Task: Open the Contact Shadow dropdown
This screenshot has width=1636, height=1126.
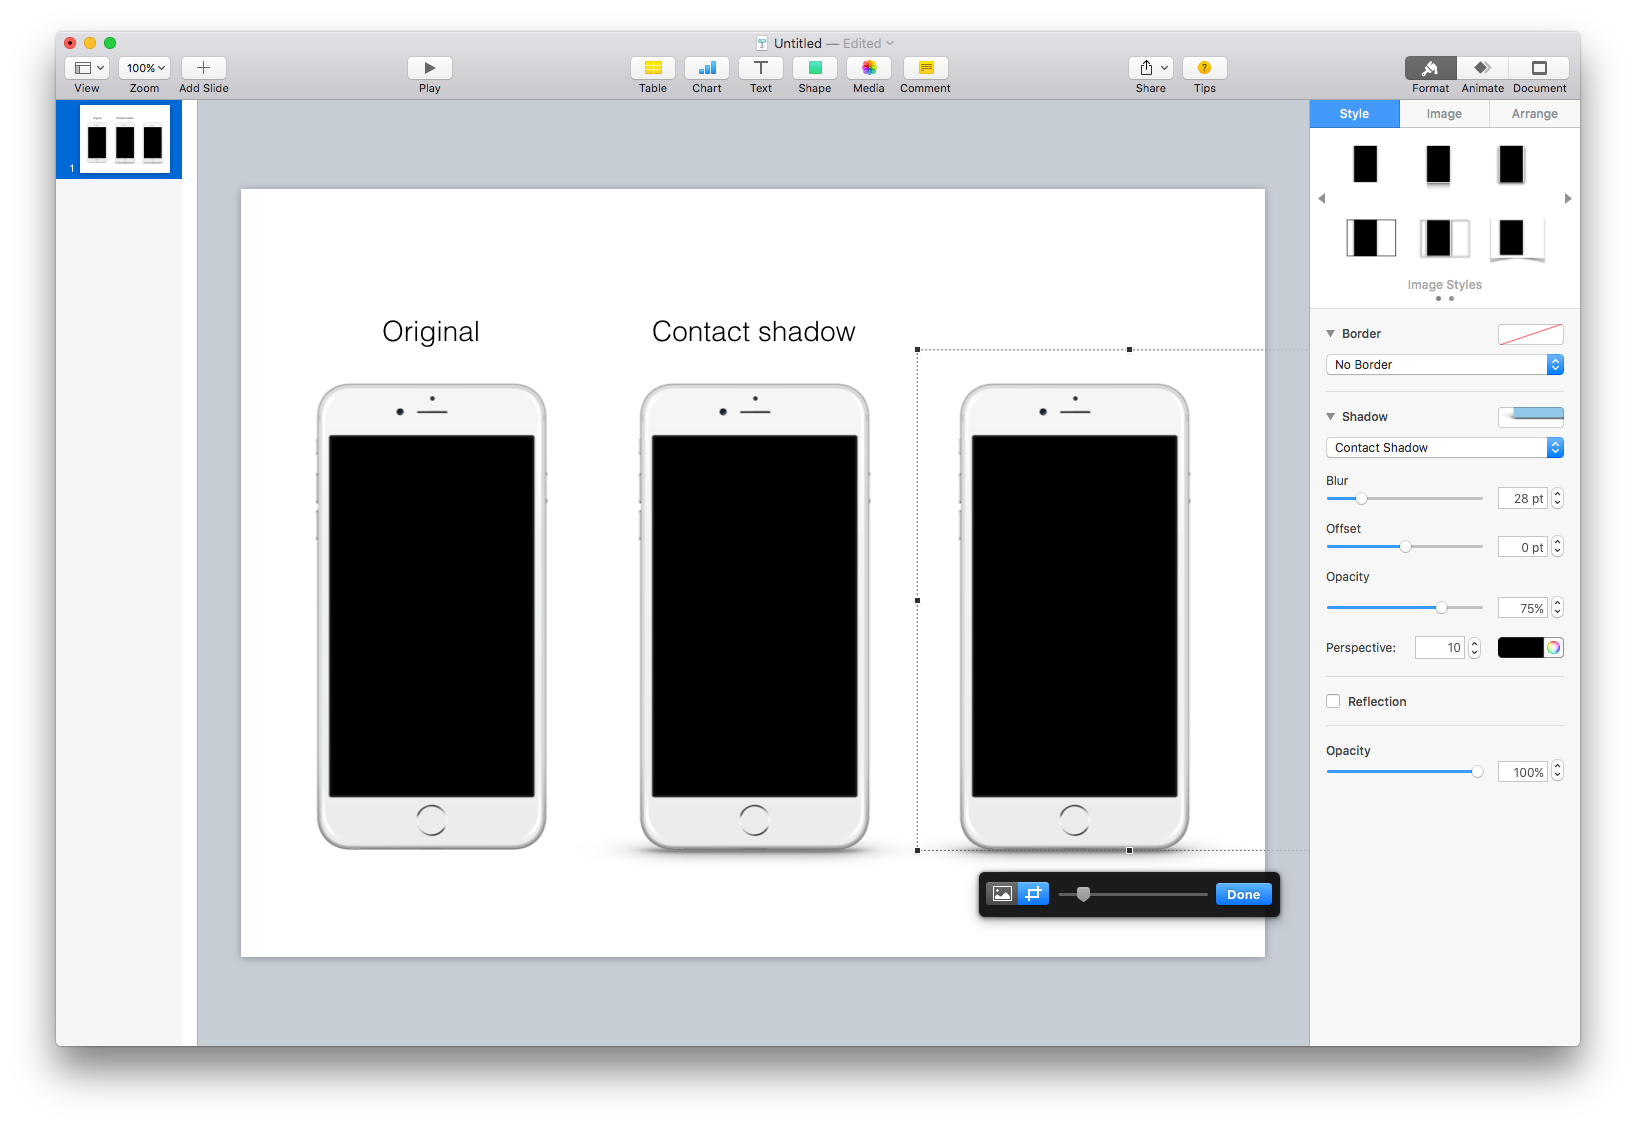Action: click(1443, 447)
